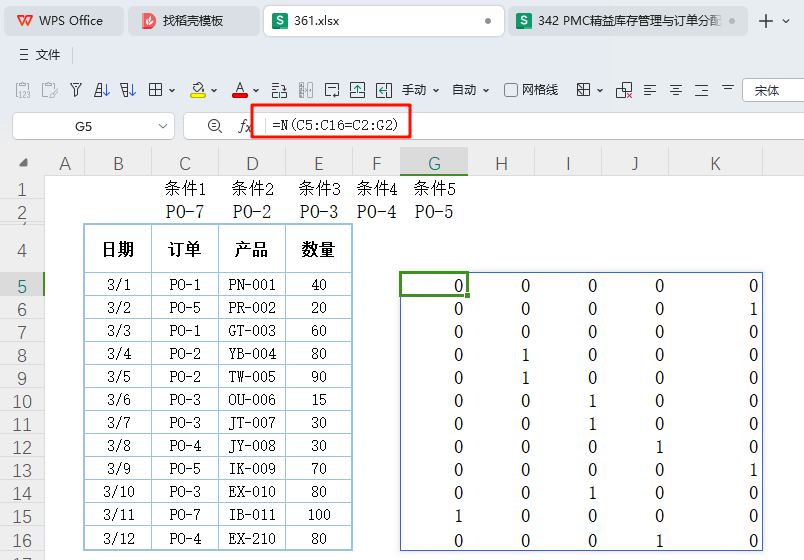Open the 文件 menu
This screenshot has height=560, width=804.
(40, 54)
